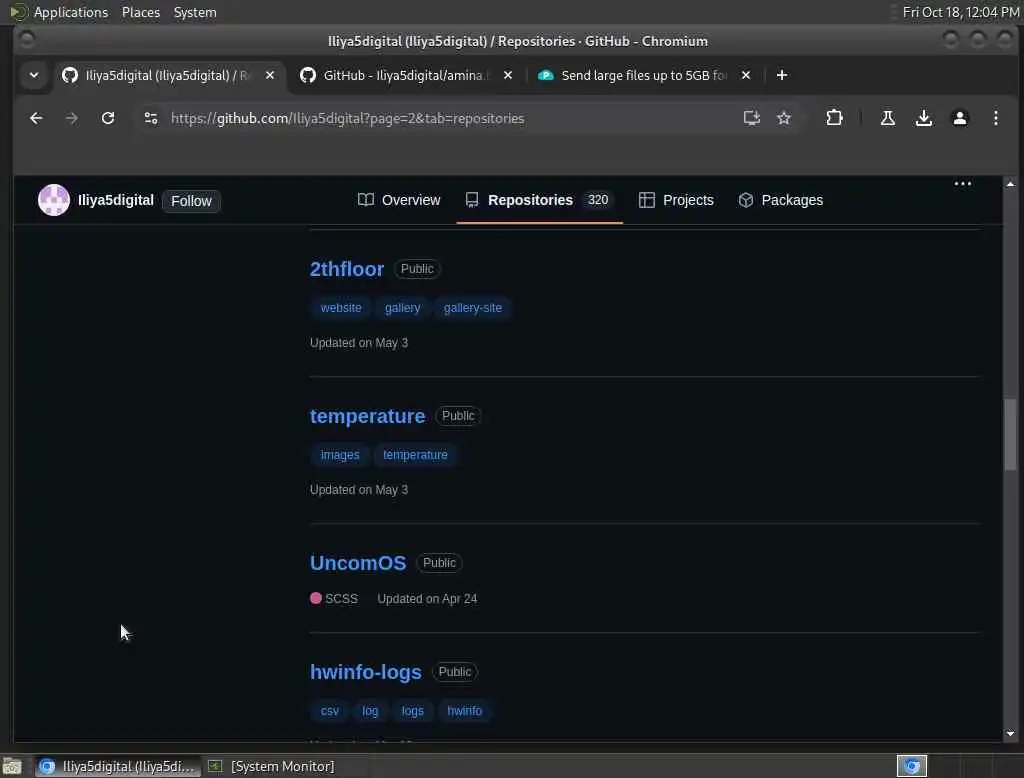Switch to Send large files up to 5GB tab
The image size is (1024, 778).
644,75
